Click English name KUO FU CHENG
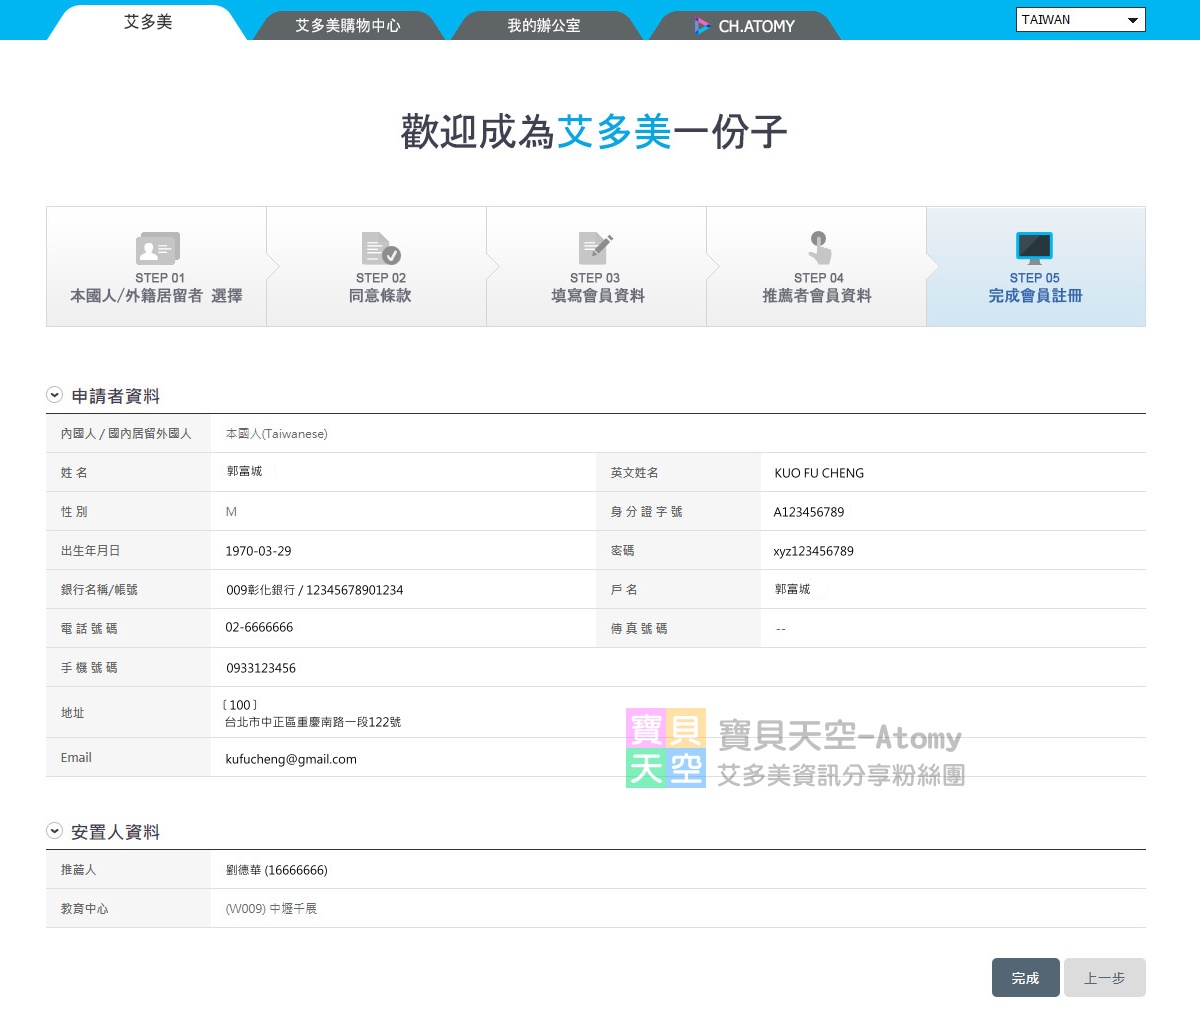This screenshot has width=1200, height=1014. (819, 473)
